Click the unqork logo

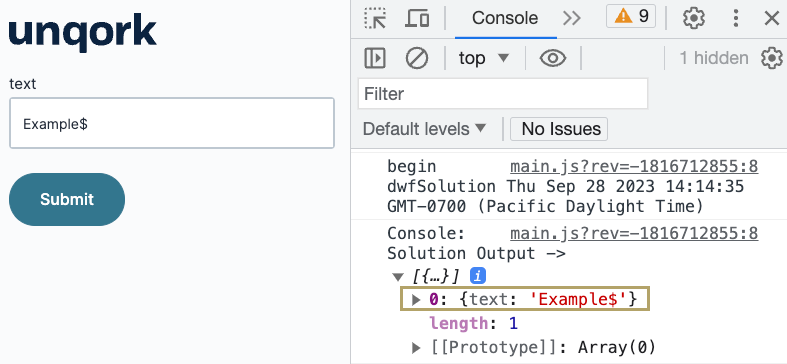(x=82, y=33)
